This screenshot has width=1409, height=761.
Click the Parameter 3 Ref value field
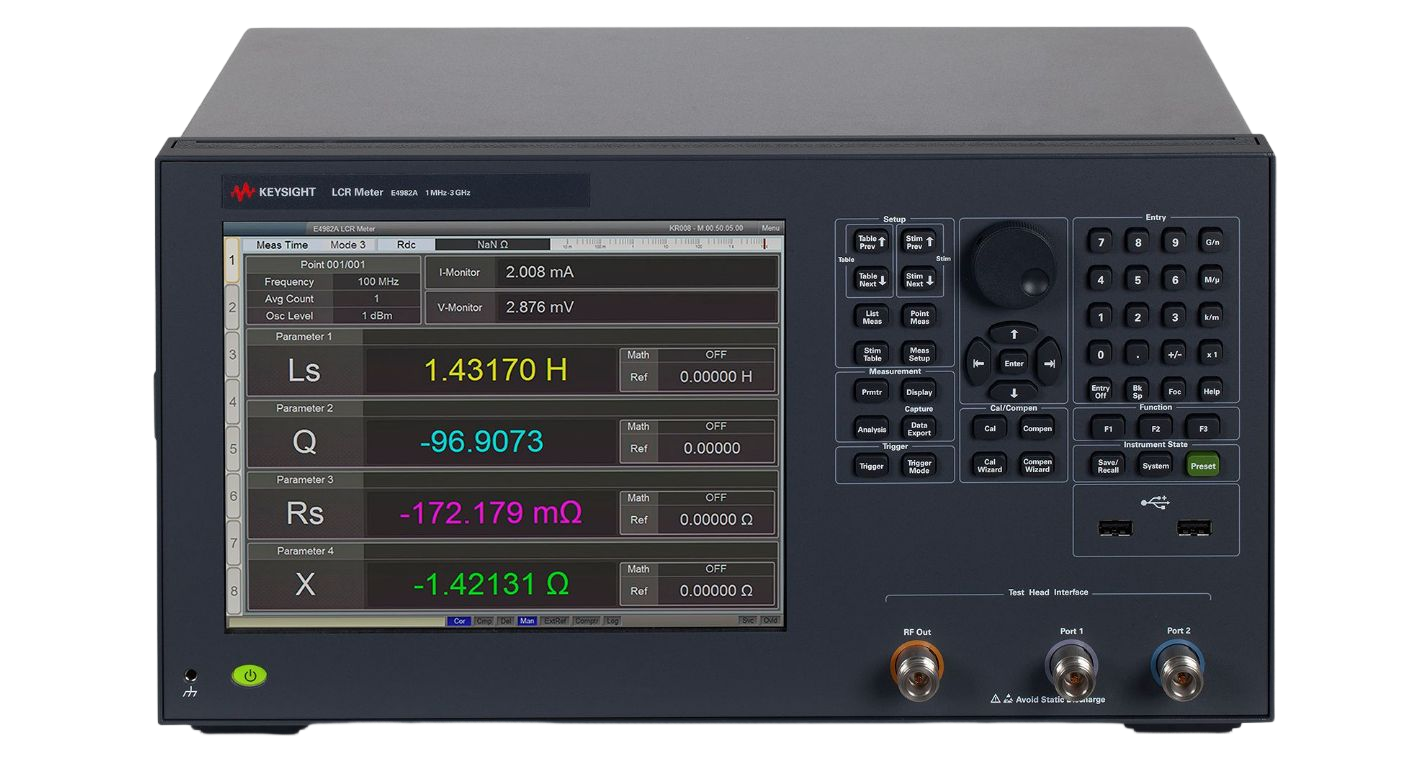tap(715, 520)
